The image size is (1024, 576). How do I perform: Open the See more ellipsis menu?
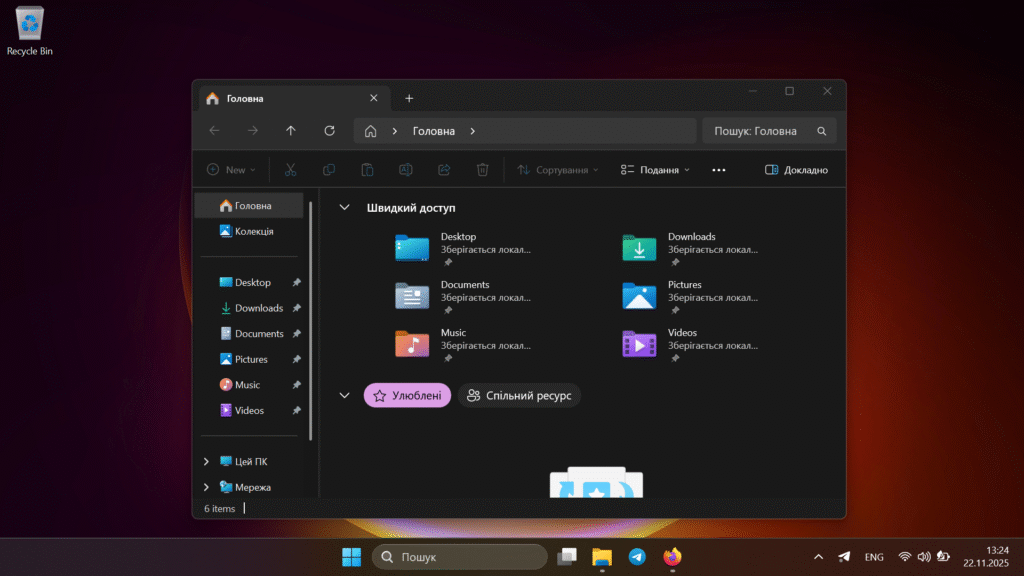pos(718,169)
